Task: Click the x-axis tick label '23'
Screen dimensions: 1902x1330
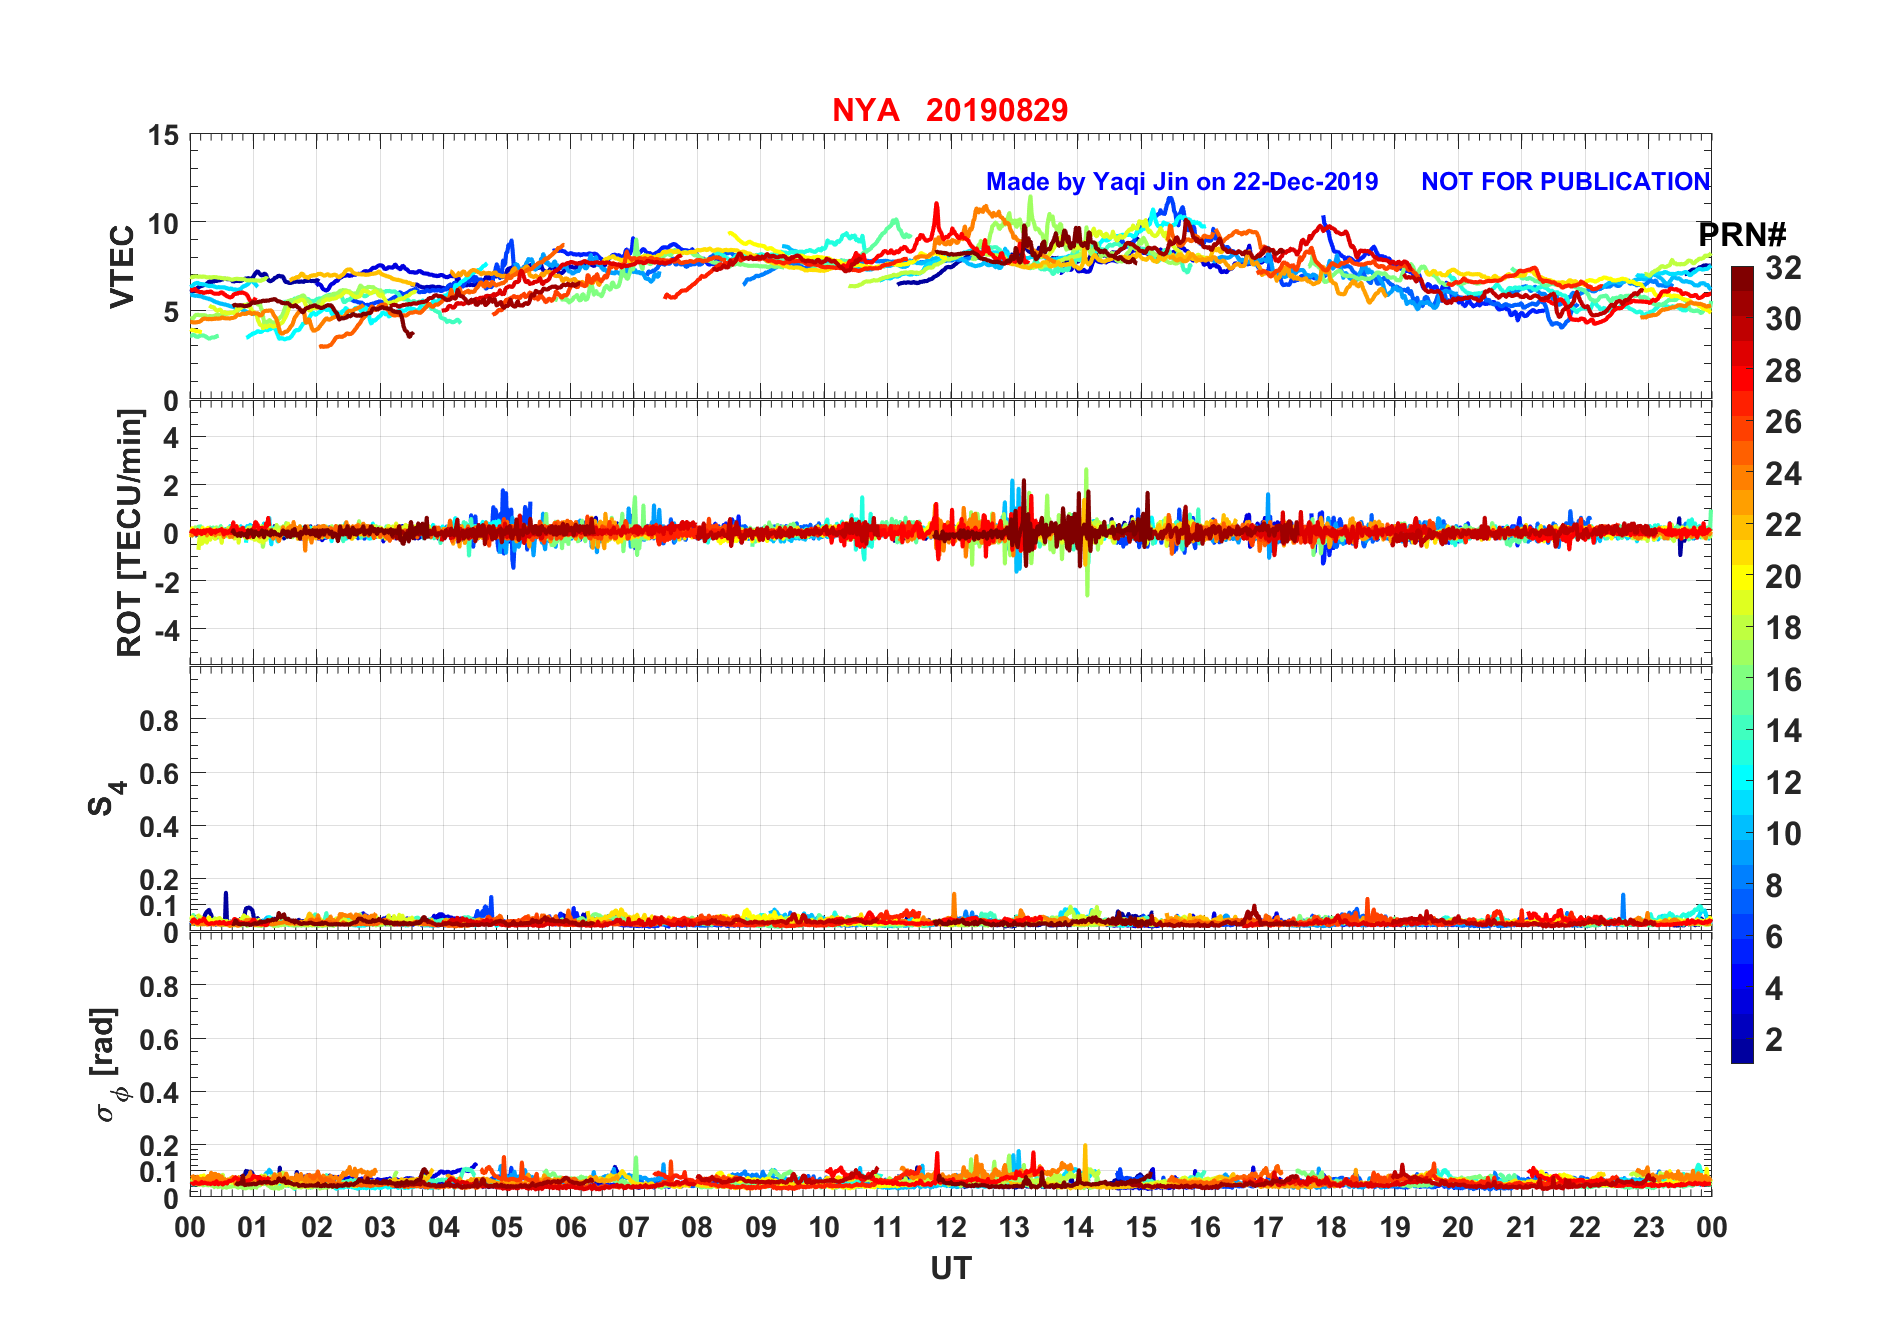Action: click(1648, 1227)
